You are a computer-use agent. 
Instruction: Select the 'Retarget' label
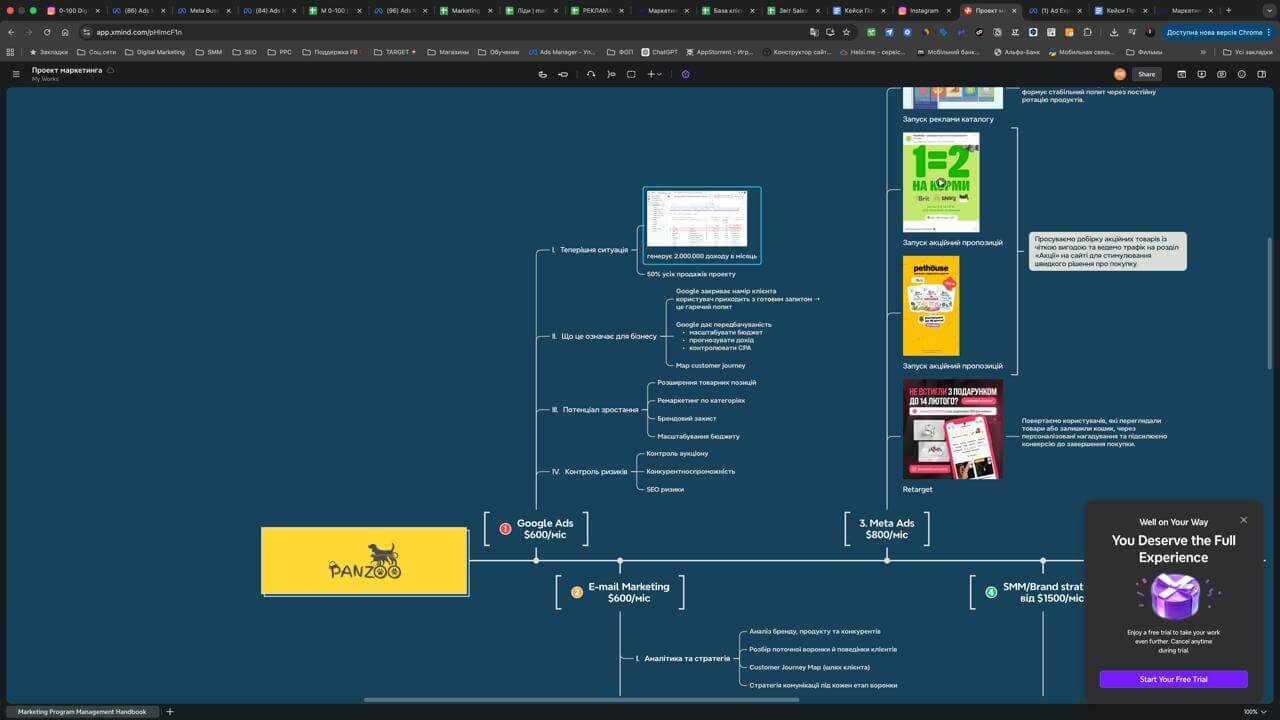(917, 489)
